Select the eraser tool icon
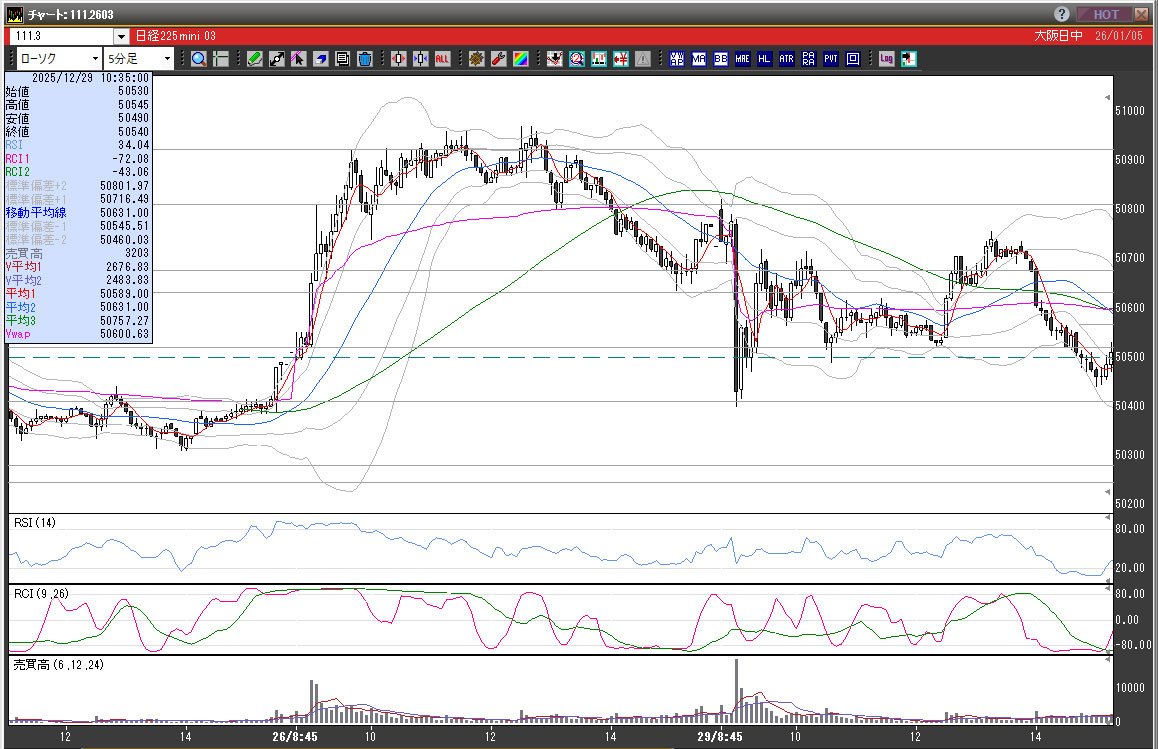The height and width of the screenshot is (749, 1158). coord(321,59)
